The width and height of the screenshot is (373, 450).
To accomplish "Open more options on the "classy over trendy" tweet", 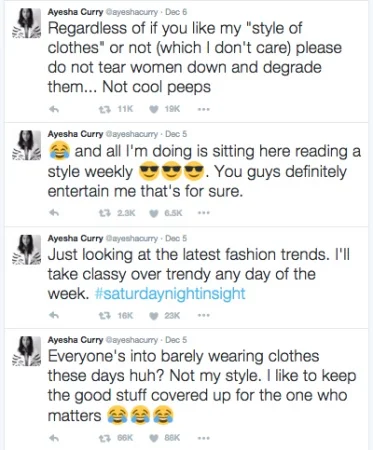I will pyautogui.click(x=203, y=315).
